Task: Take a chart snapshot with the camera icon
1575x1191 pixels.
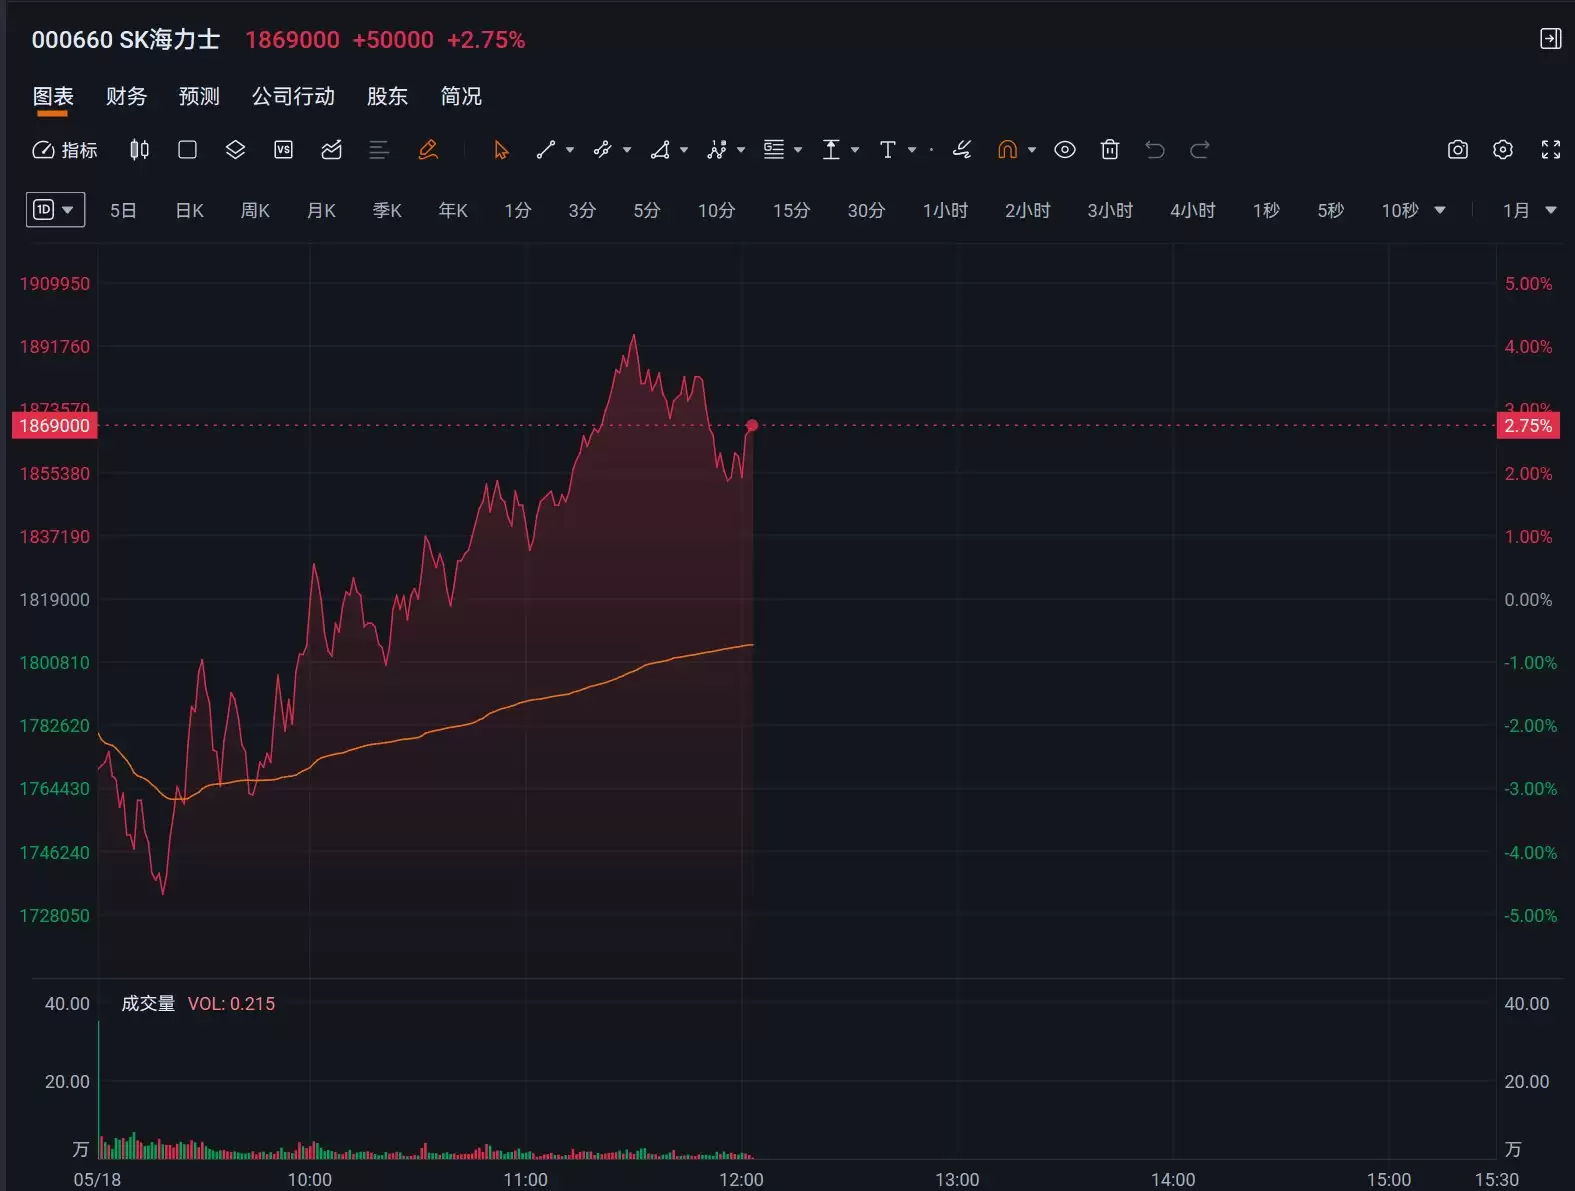Action: [1457, 150]
